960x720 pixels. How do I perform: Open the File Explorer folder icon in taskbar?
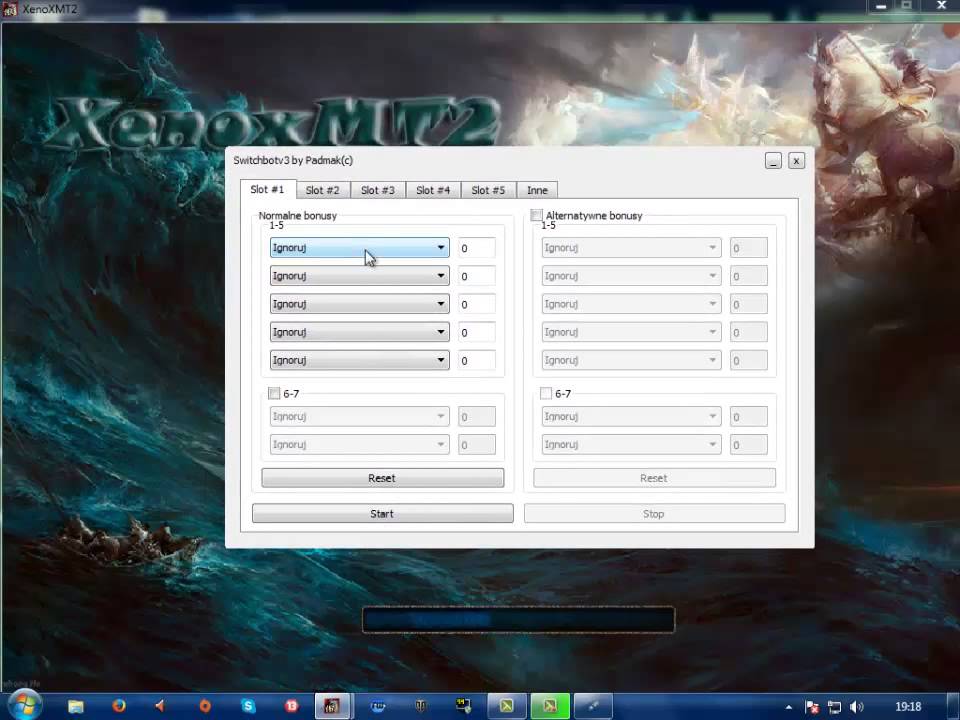click(76, 707)
